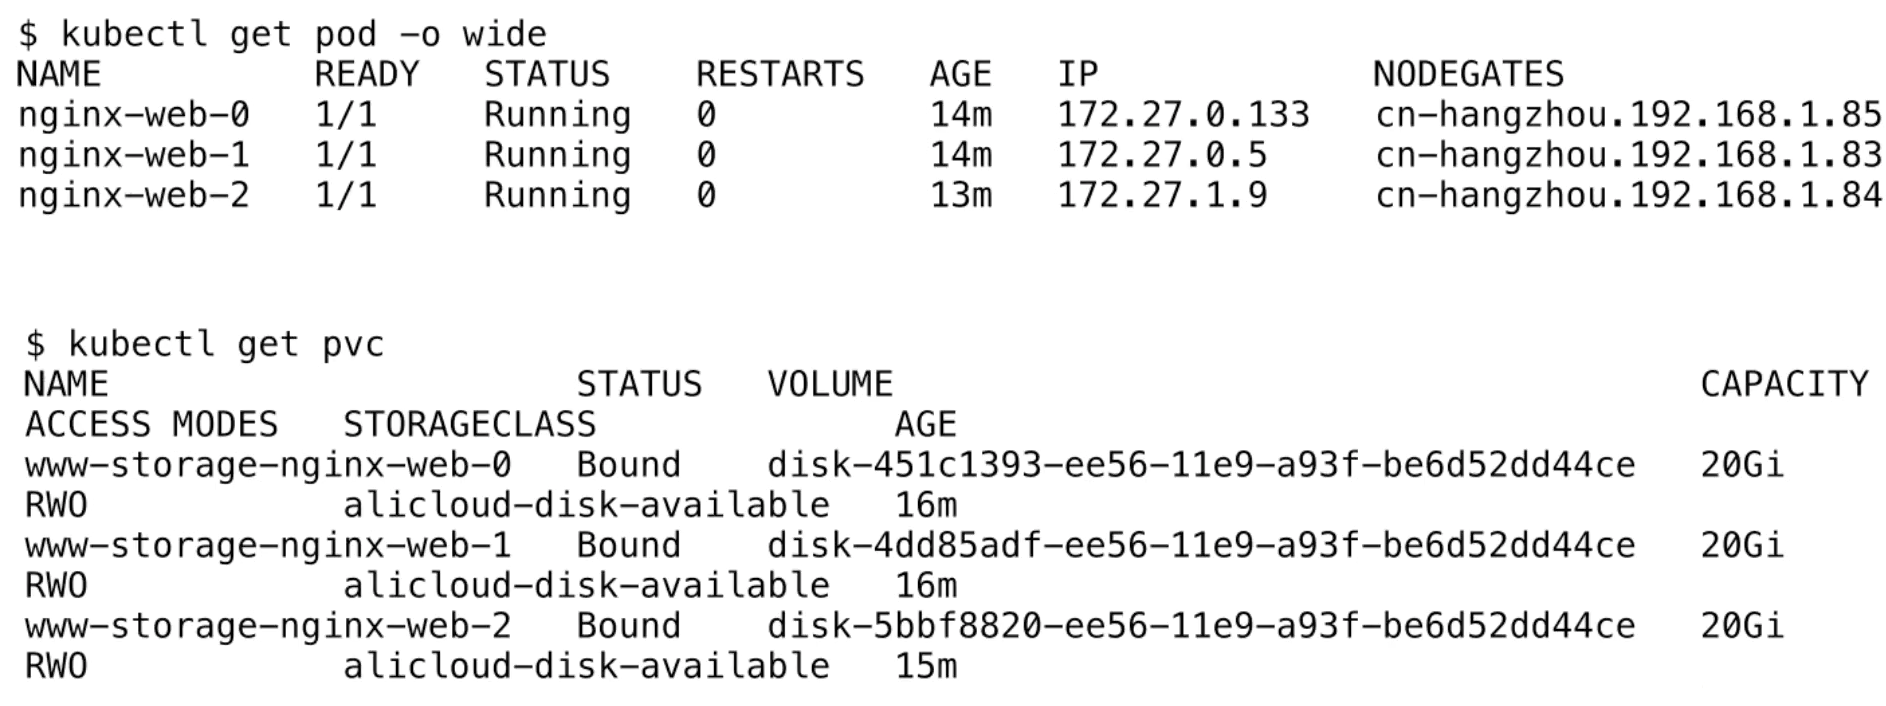The image size is (1886, 706).
Task: Click volume disk-451c1393-ee56-11e9-a93f-be6d52dd44ce
Action: [1201, 466]
